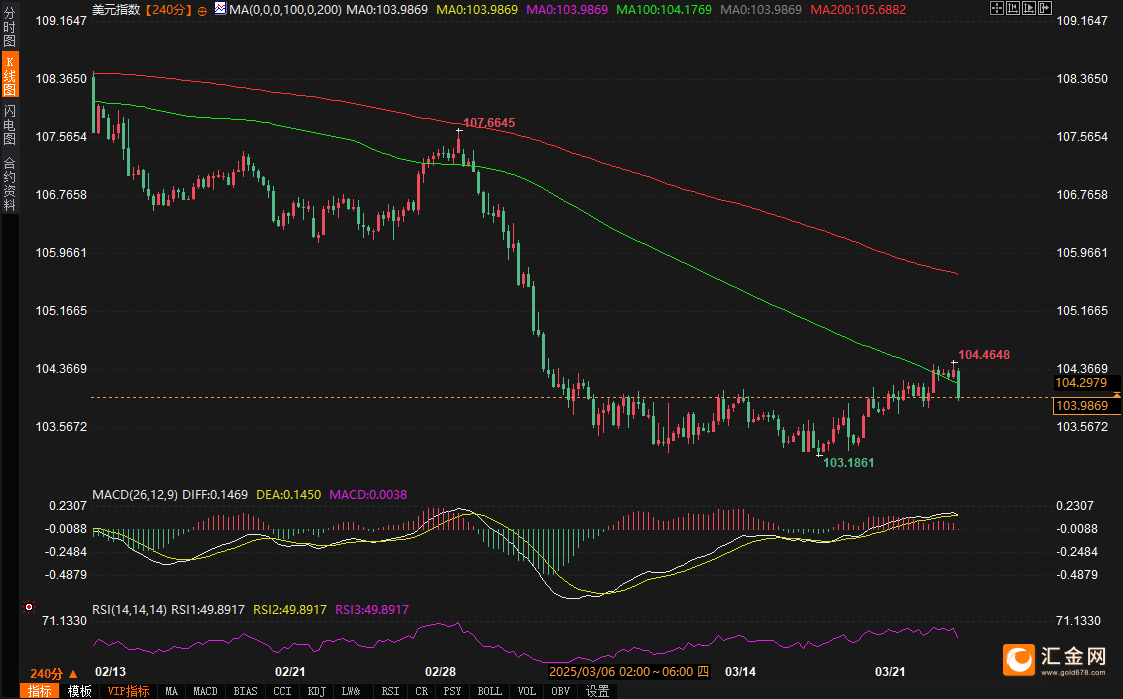
Task: Select the KDJ indicator button
Action: tap(317, 691)
